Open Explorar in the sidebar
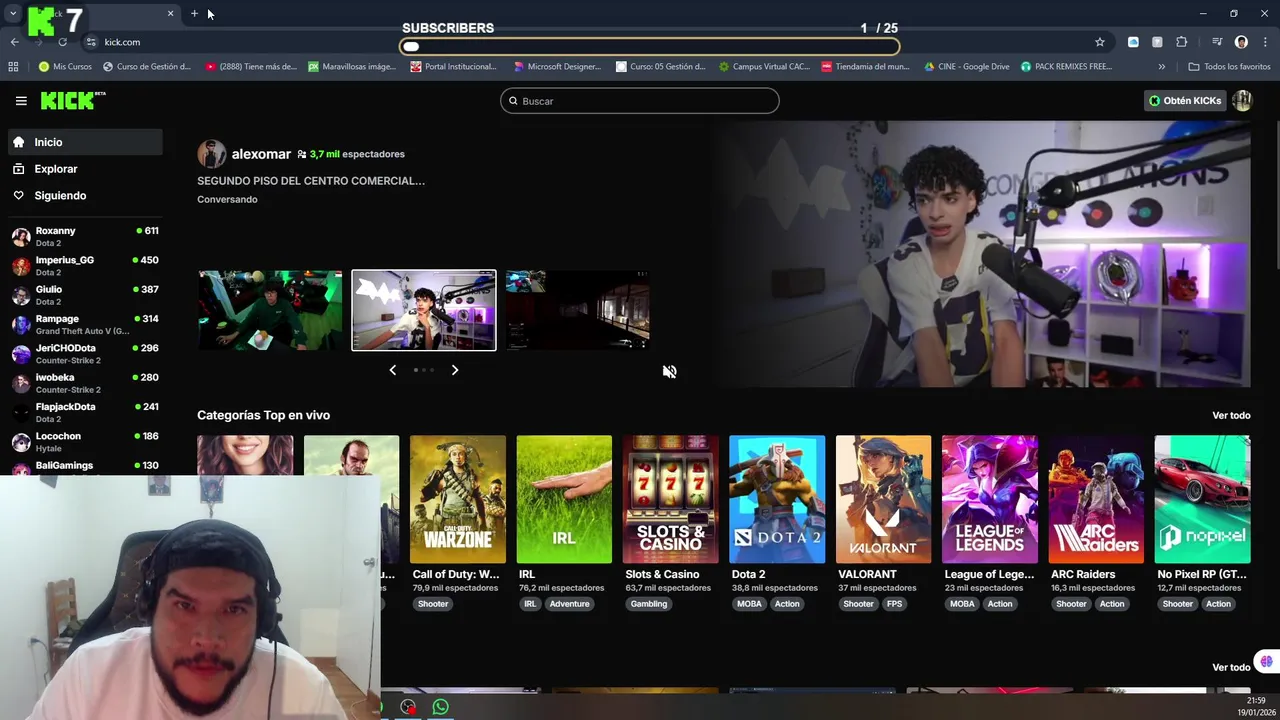The height and width of the screenshot is (720, 1280). (85, 169)
